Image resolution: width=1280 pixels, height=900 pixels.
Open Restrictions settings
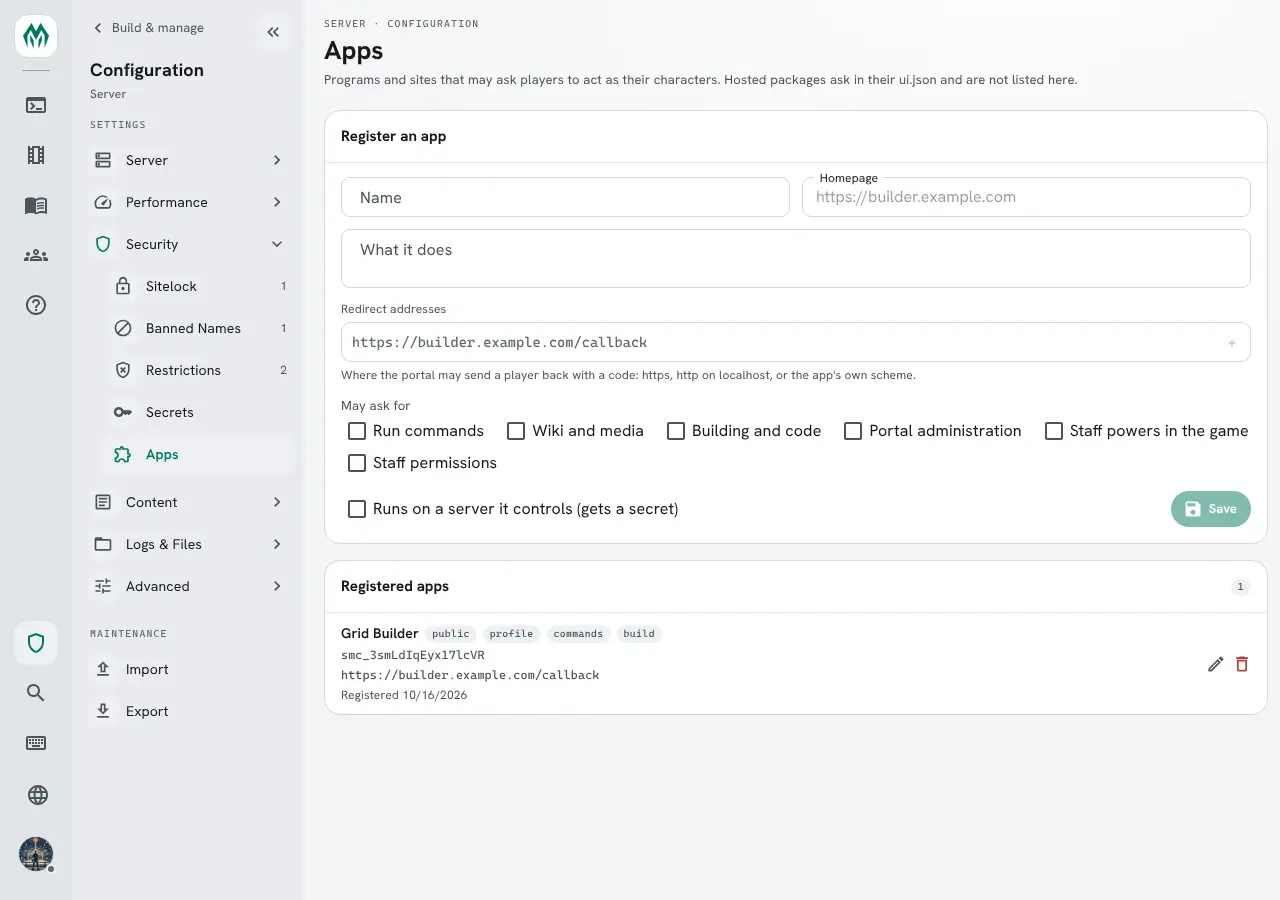click(x=198, y=370)
